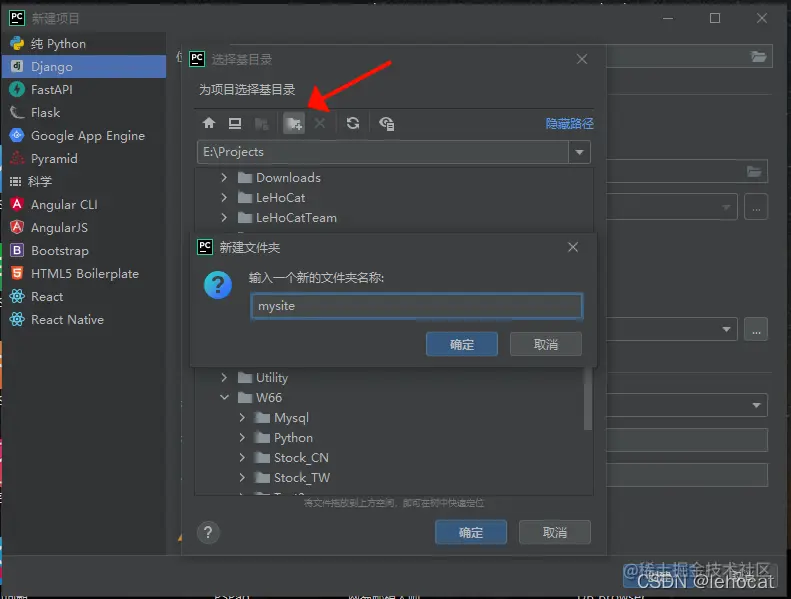The height and width of the screenshot is (599, 791).
Task: Choose React project type
Action: [84, 296]
